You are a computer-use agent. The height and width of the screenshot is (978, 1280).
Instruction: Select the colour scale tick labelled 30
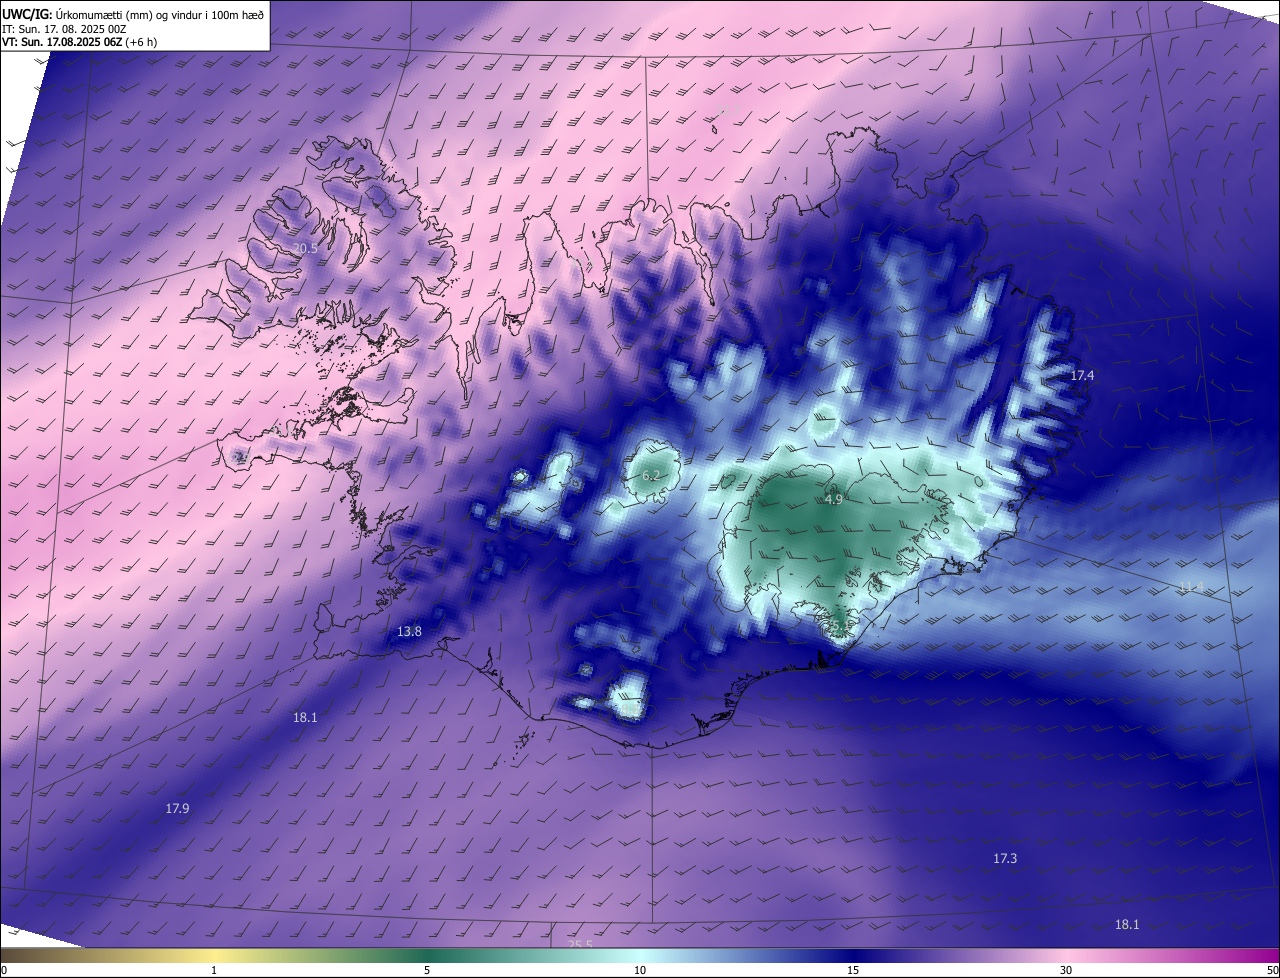click(1066, 970)
